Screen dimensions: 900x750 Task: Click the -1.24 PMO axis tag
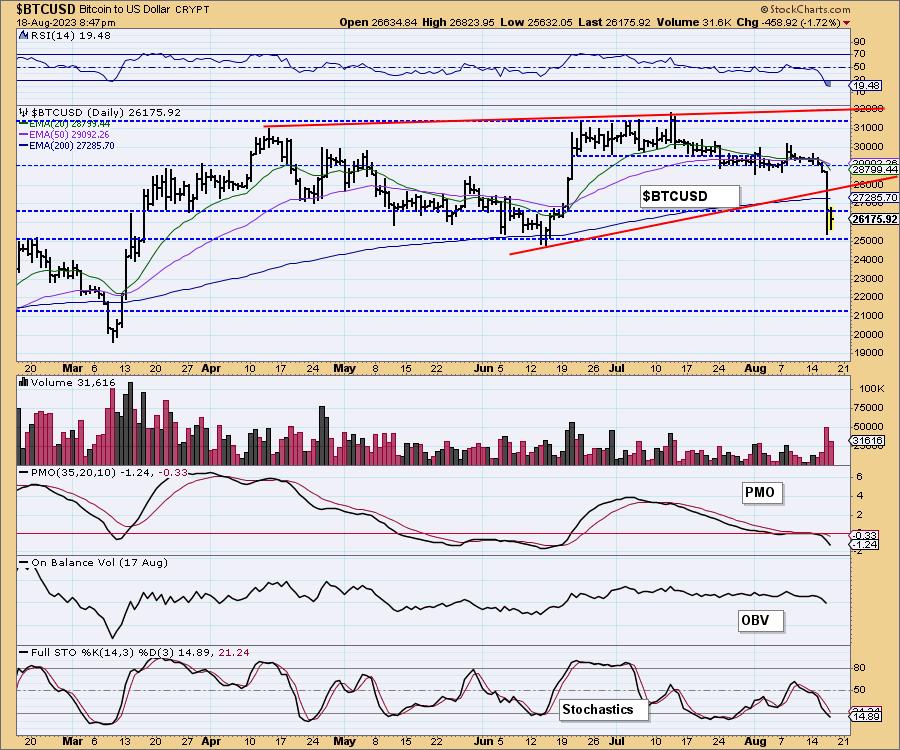864,545
